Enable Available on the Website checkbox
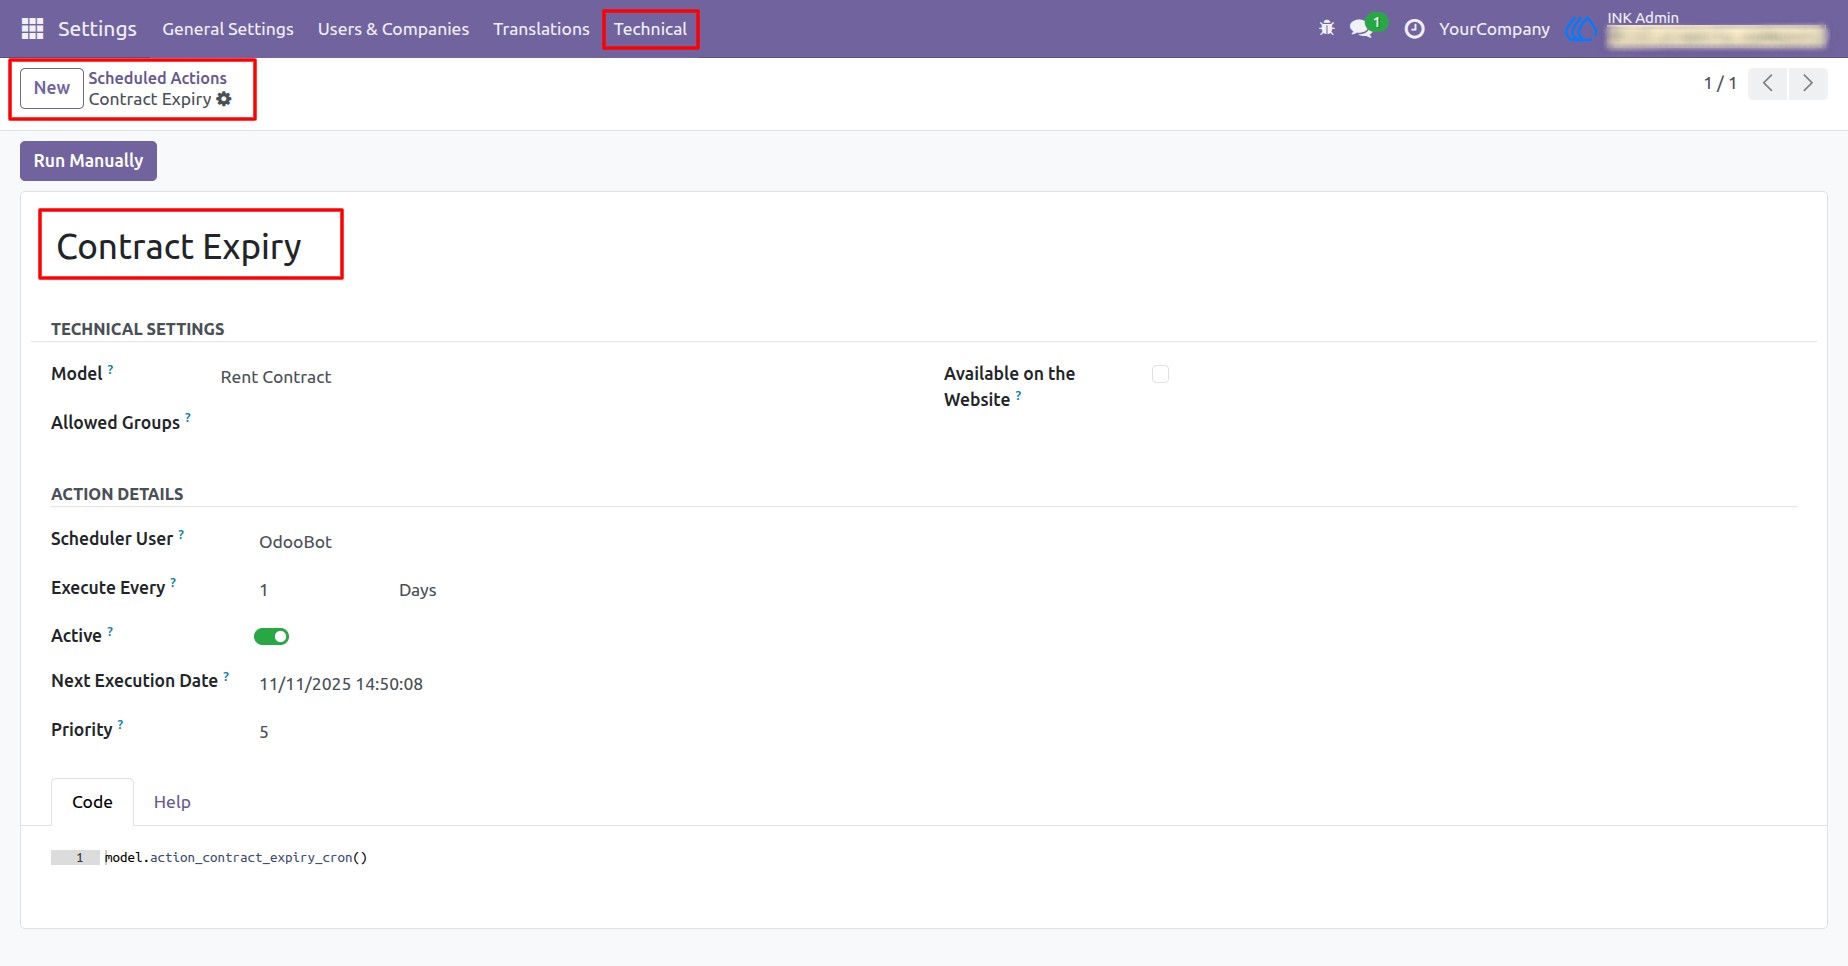Screen dimensions: 1848x966 (x=1160, y=374)
